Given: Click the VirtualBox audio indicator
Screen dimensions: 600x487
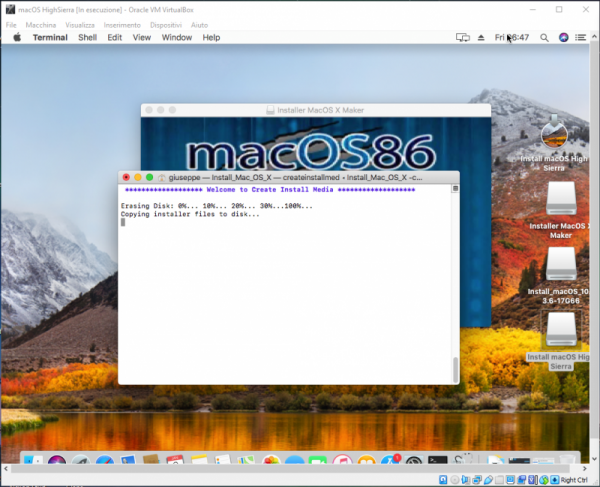Looking at the screenshot, I should tap(465, 480).
